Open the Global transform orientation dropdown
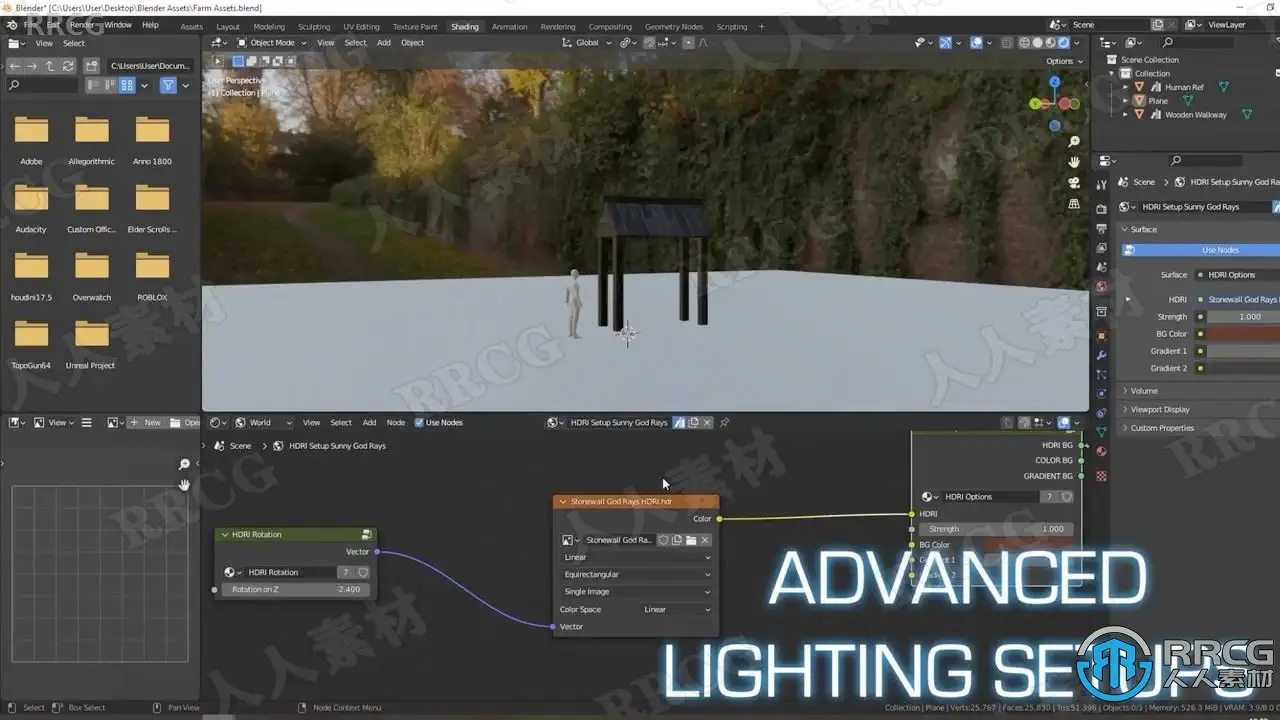Screen dimensions: 1280x720 [x=586, y=43]
